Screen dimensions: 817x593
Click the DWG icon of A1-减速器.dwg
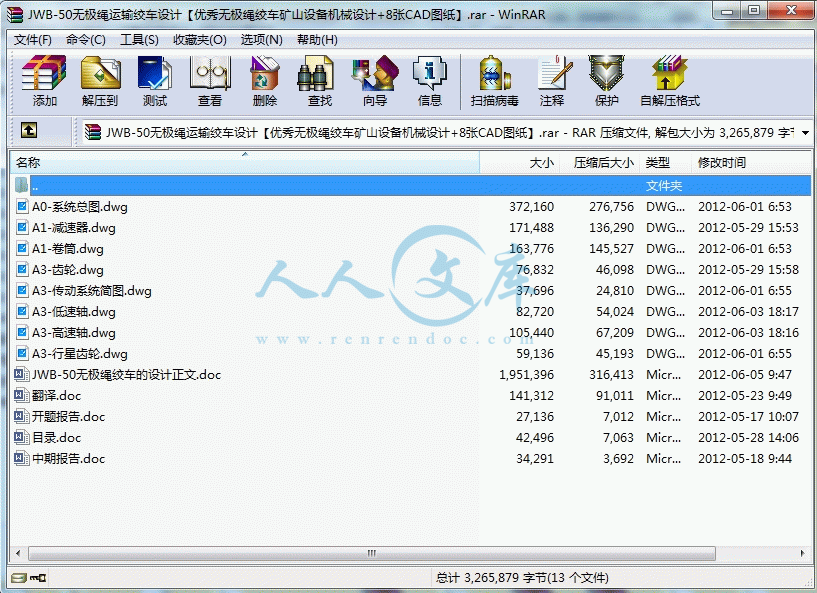click(x=22, y=227)
